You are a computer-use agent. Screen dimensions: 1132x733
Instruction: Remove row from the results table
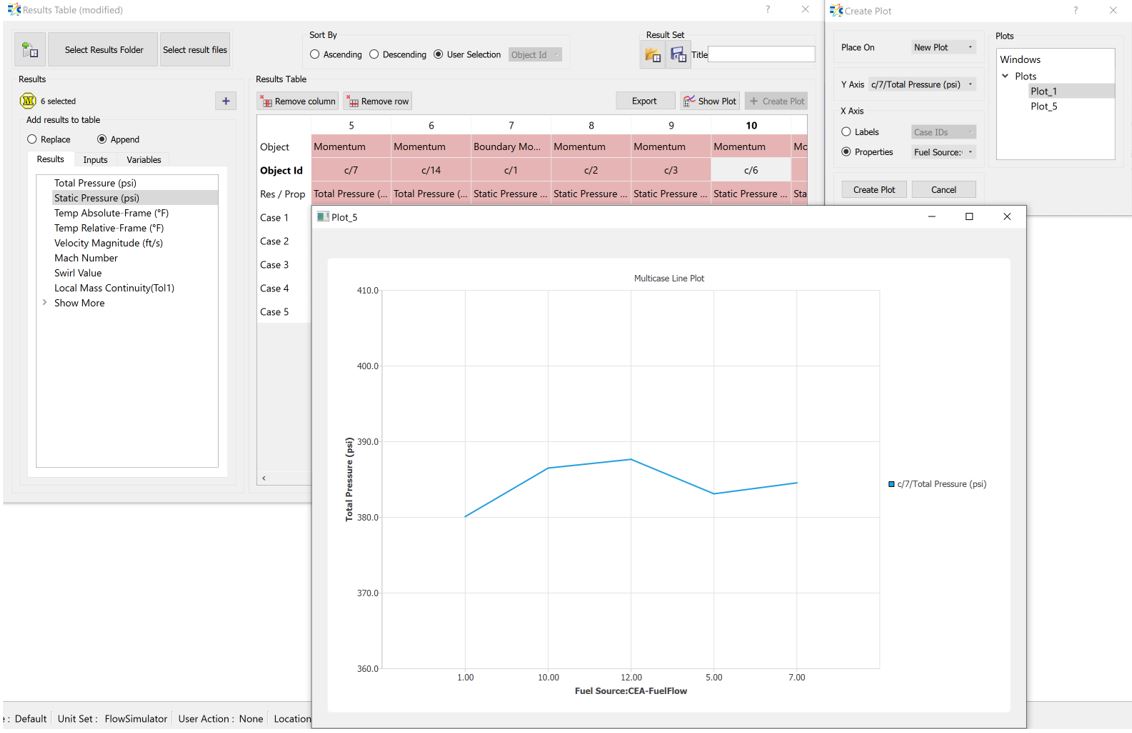377,101
